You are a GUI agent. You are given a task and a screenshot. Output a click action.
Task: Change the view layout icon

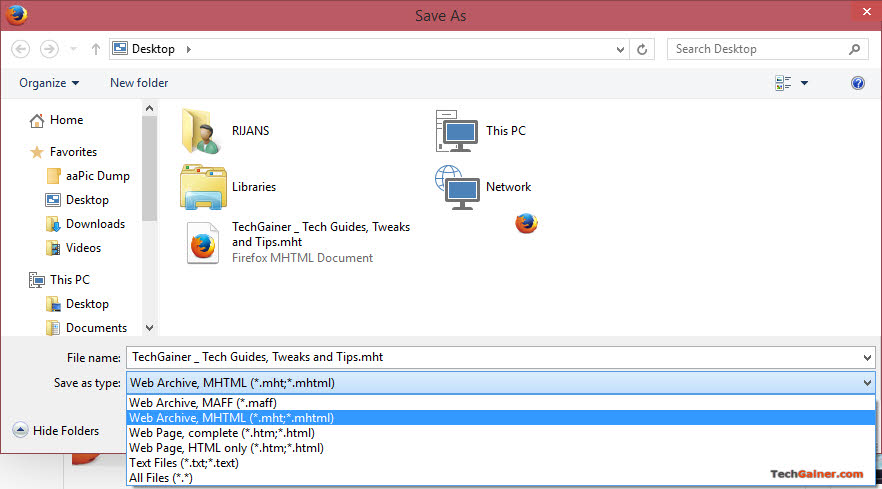pyautogui.click(x=783, y=83)
